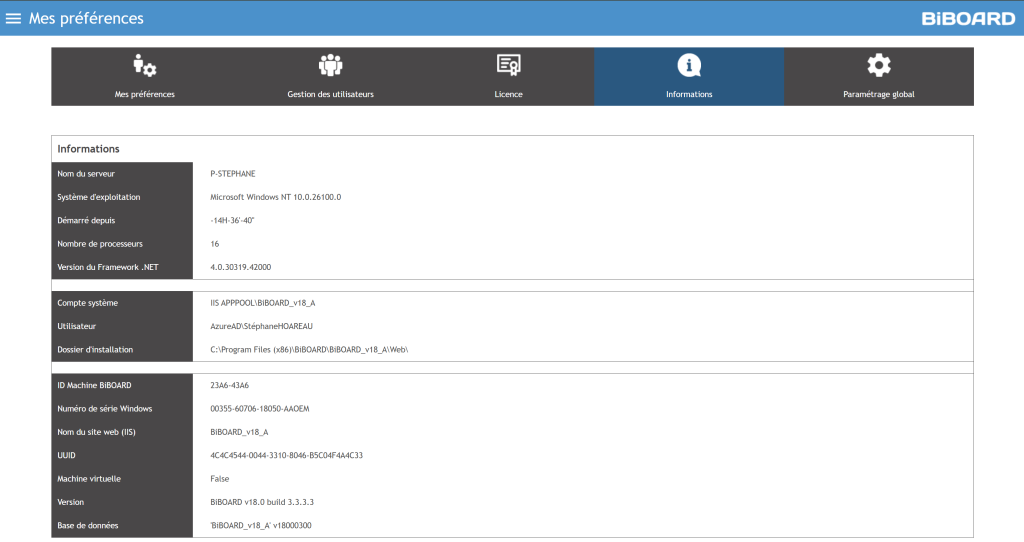This screenshot has height=542, width=1024.
Task: Click the Version label
Action: pos(71,502)
